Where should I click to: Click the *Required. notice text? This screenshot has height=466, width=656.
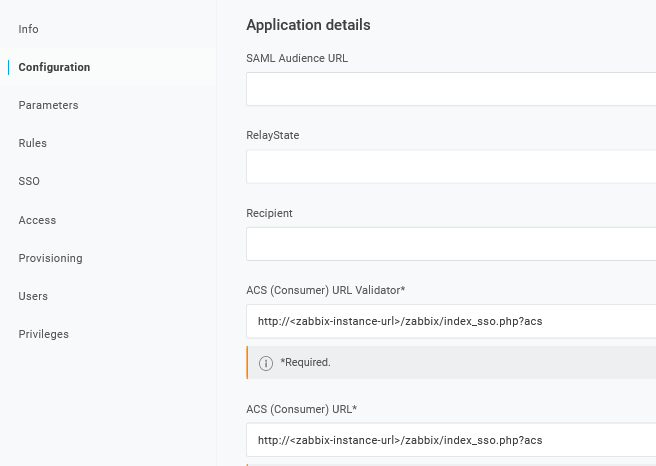tap(305, 363)
